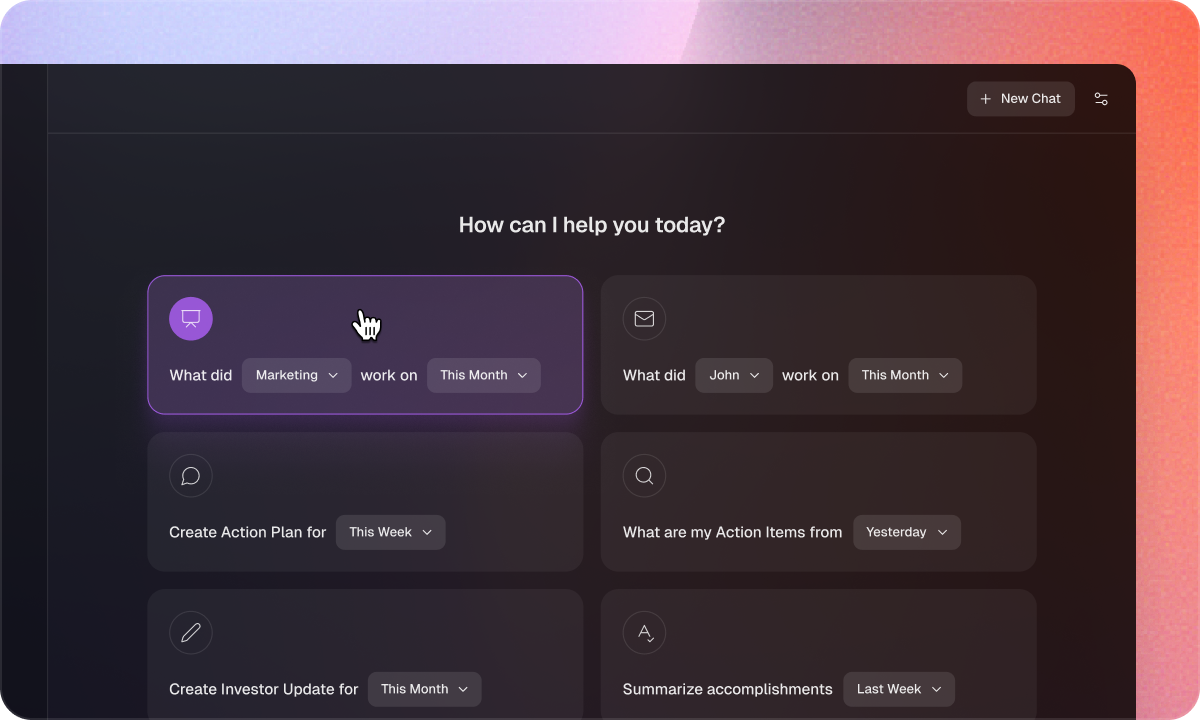Viewport: 1200px width, 720px height.
Task: Select the "Summarize accomplishments" text
Action: click(x=727, y=689)
